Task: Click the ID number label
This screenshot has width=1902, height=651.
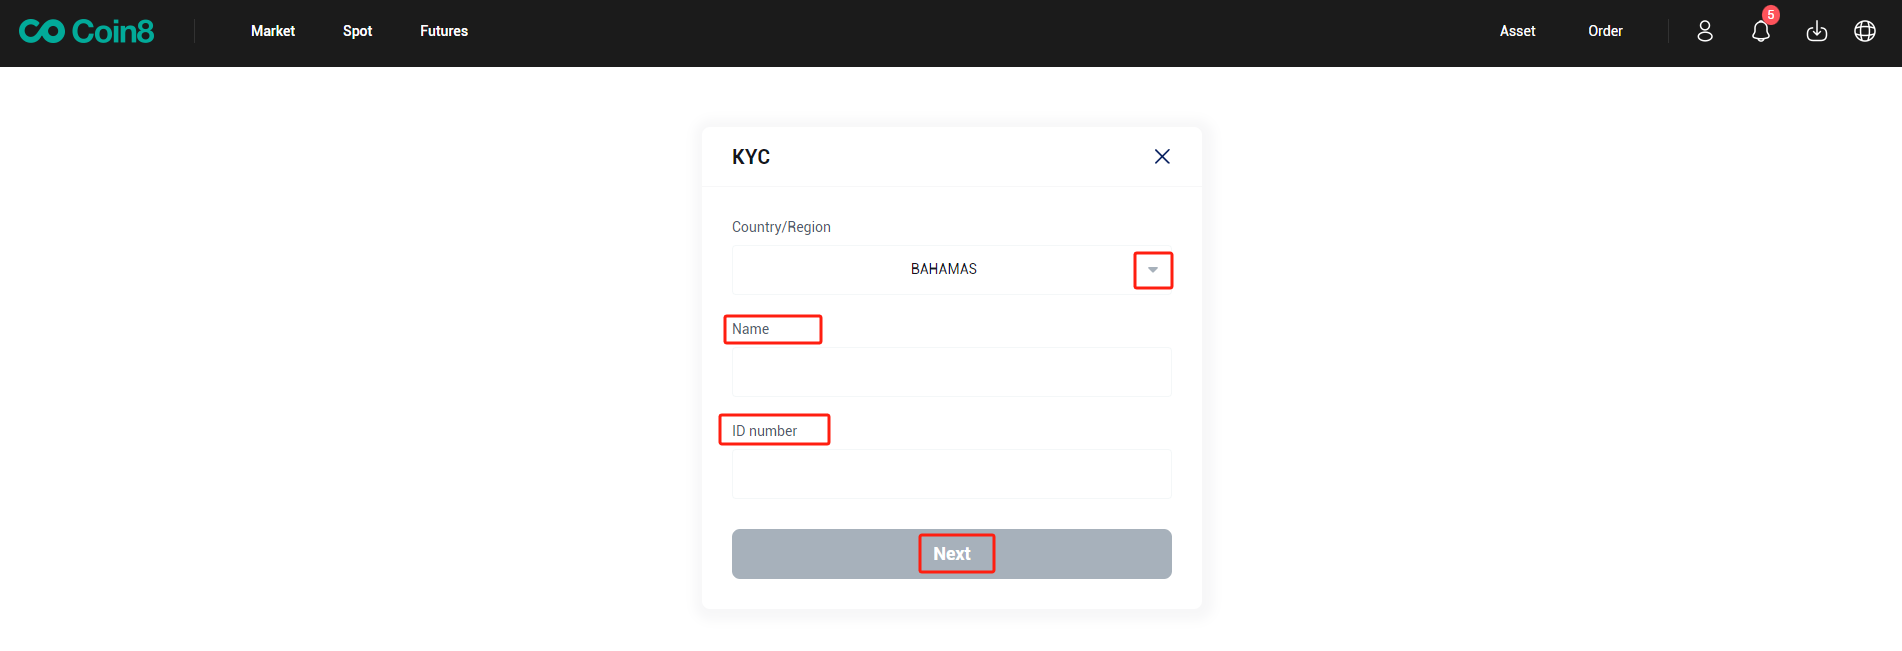Action: pos(765,431)
